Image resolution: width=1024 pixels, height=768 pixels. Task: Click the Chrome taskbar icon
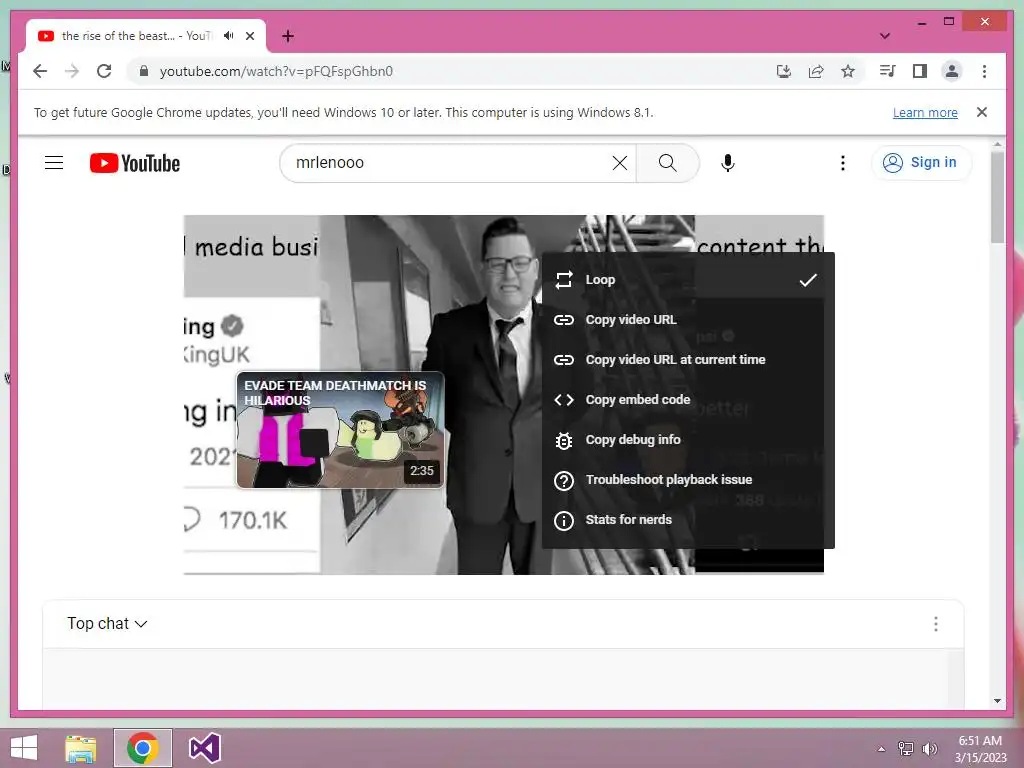point(142,748)
